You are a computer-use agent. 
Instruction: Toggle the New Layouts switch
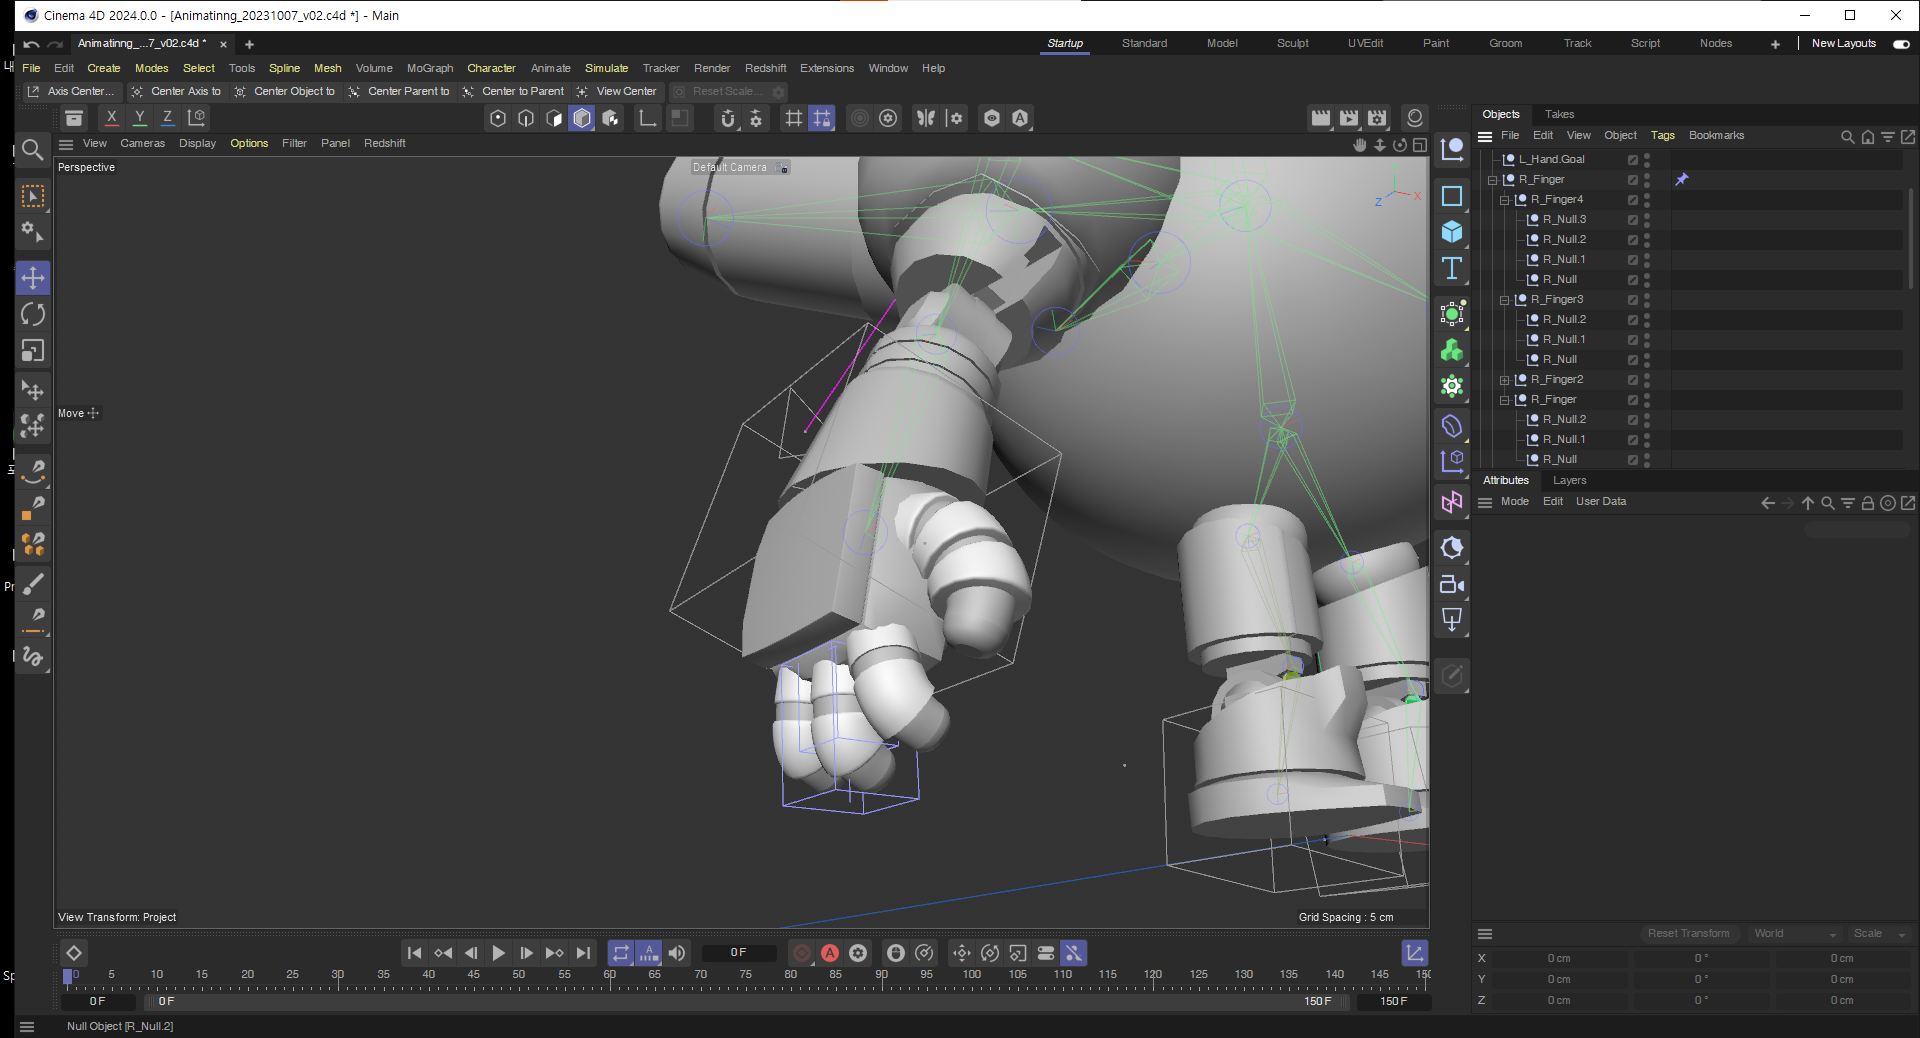(1901, 44)
